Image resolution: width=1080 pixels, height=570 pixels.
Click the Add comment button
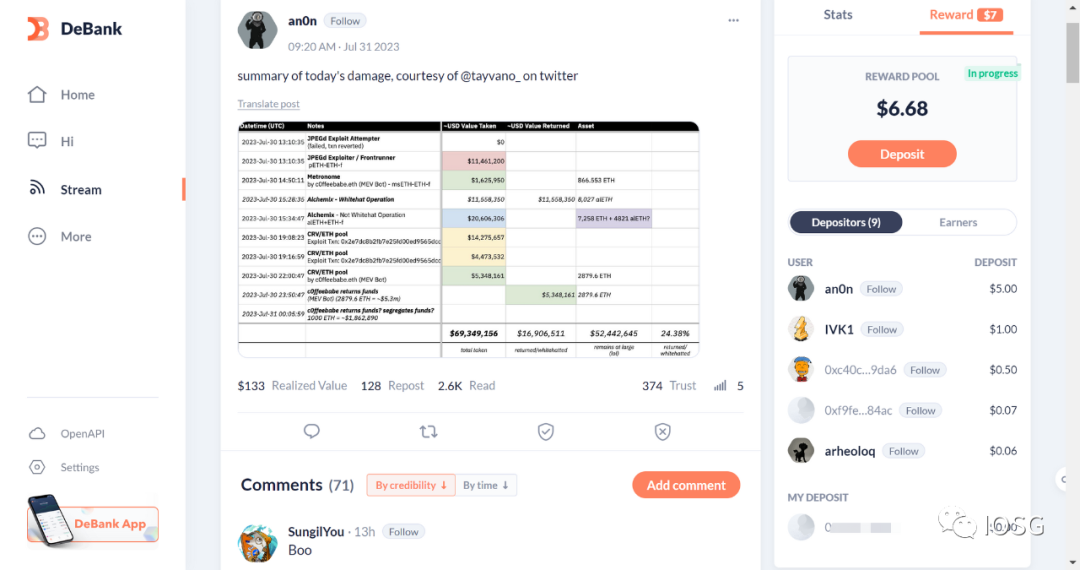coord(686,485)
